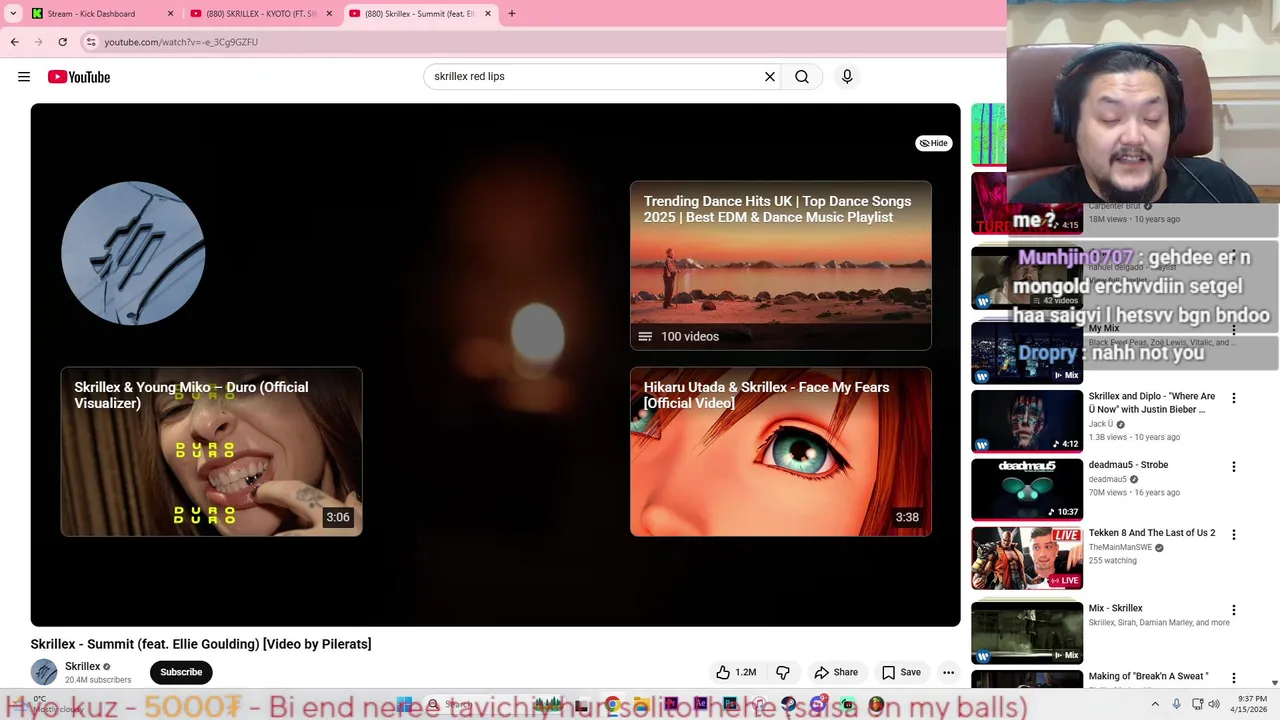Viewport: 1280px width, 720px height.
Task: Reload the current page
Action: (x=62, y=42)
